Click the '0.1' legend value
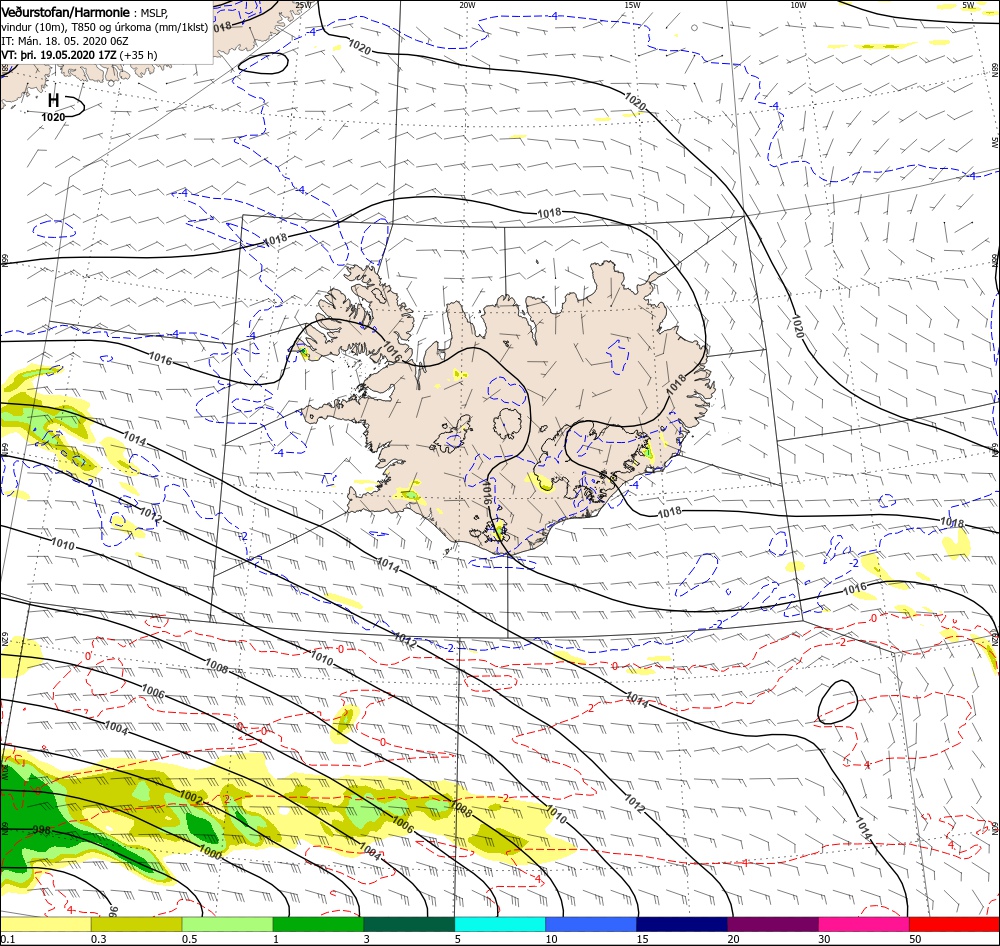Viewport: 1000px width, 946px height. coord(7,939)
